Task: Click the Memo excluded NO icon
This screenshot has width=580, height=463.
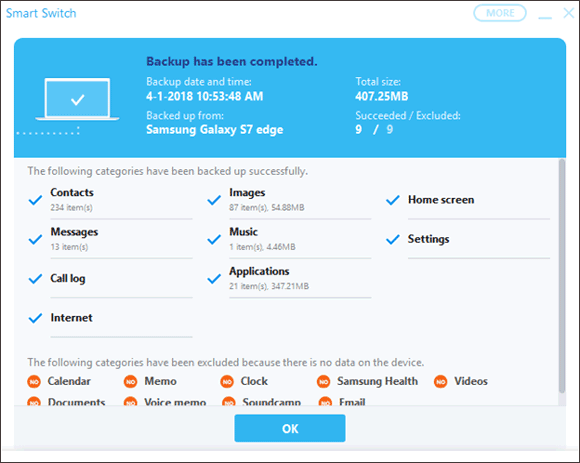Action: 131,382
